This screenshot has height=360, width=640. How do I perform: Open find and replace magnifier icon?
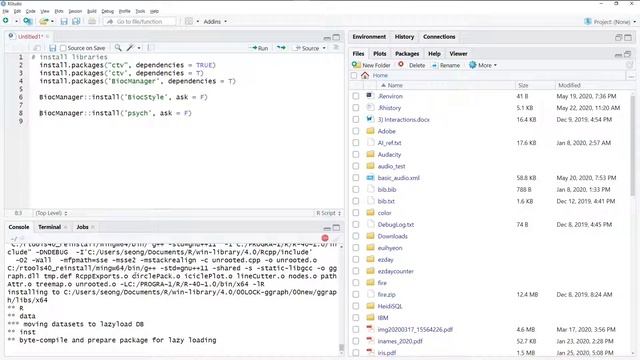coord(118,48)
